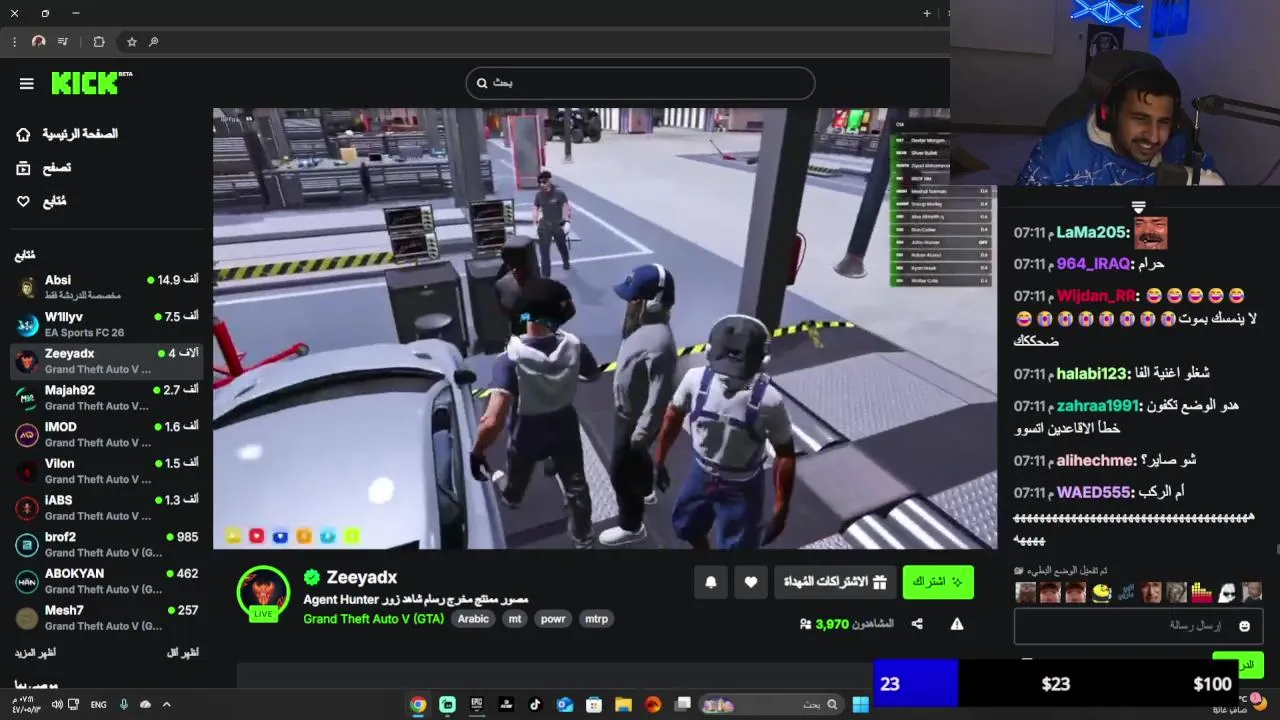Collapse followed list with show less

[x=182, y=652]
